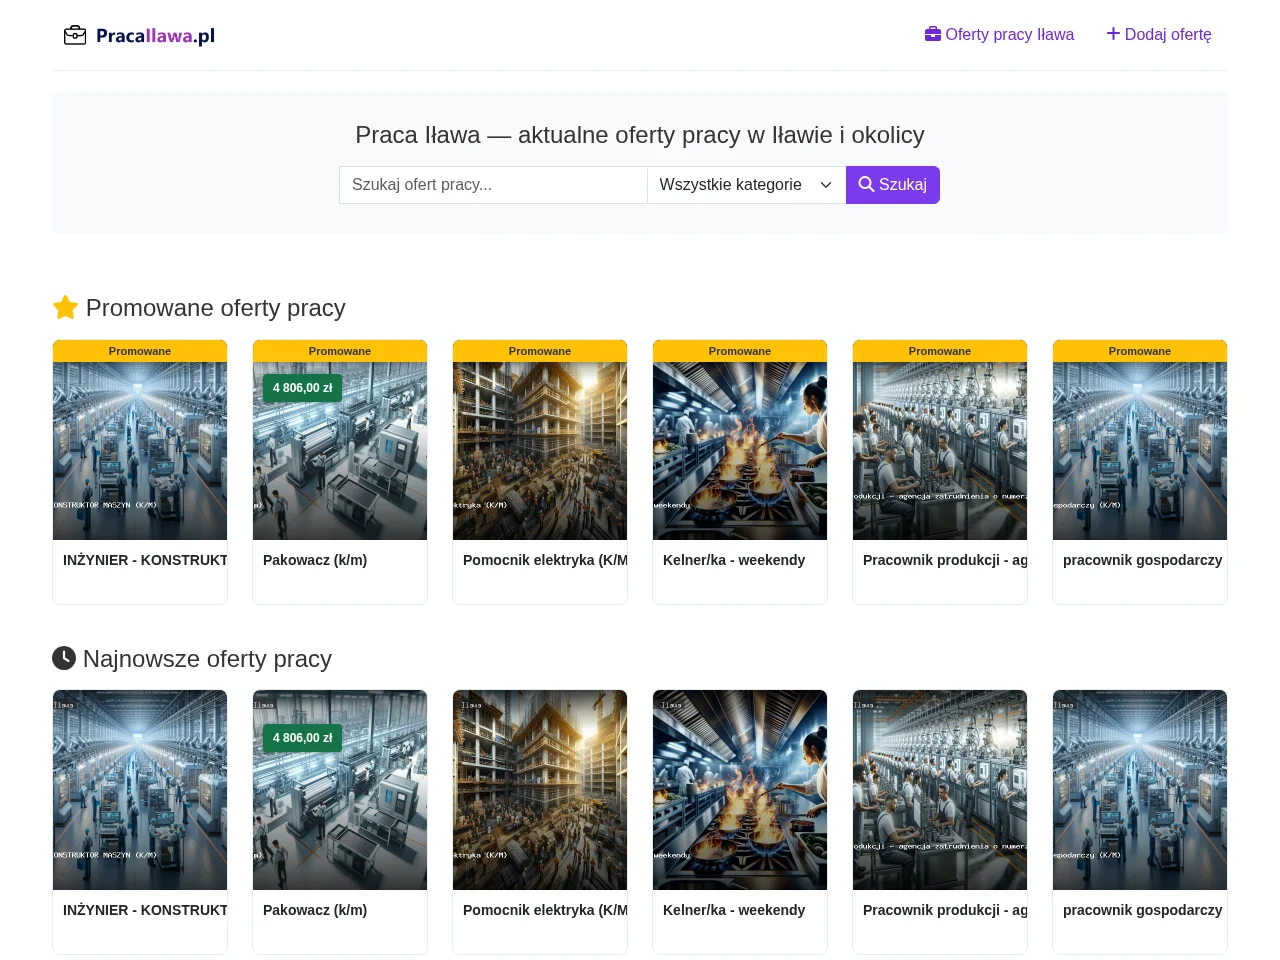1280x960 pixels.
Task: Click the magnifier icon in the Szukaj button
Action: [x=866, y=185]
